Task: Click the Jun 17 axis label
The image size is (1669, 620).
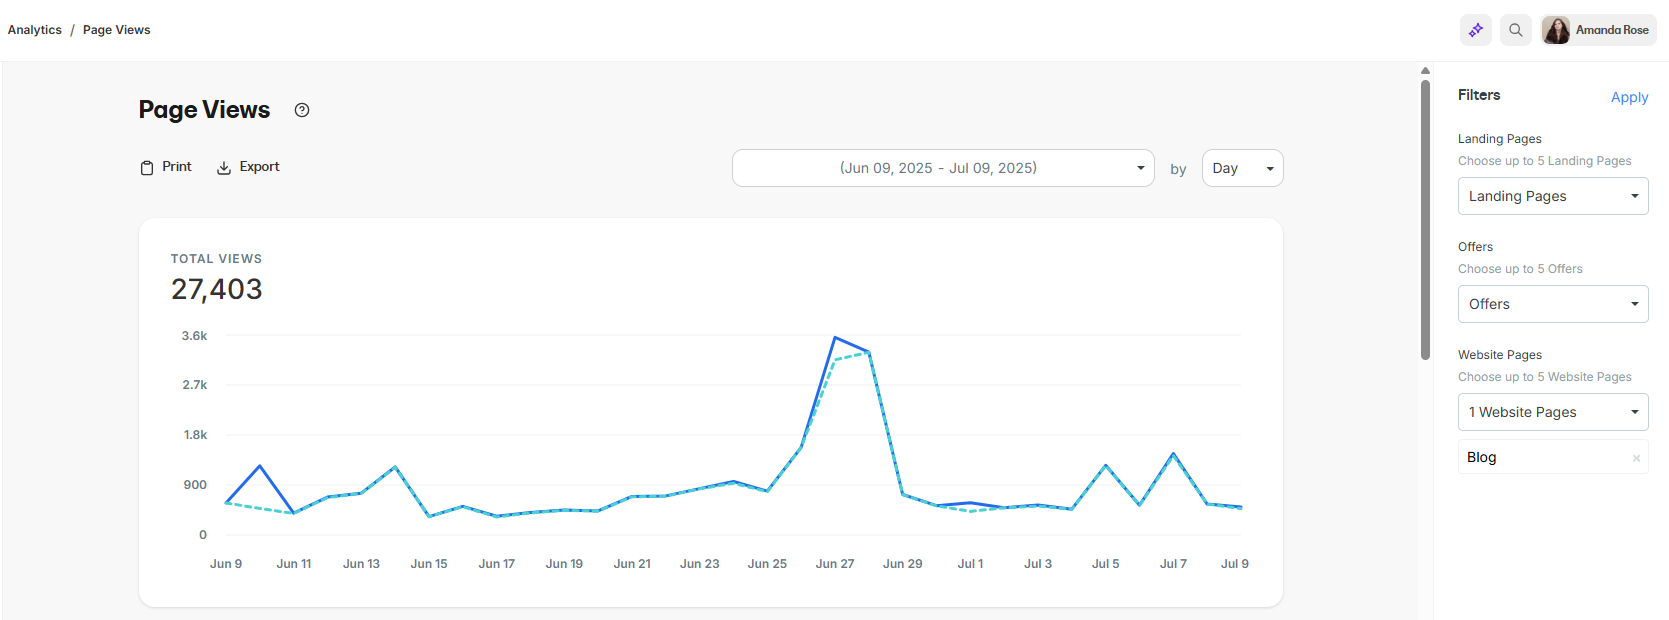Action: (x=496, y=564)
